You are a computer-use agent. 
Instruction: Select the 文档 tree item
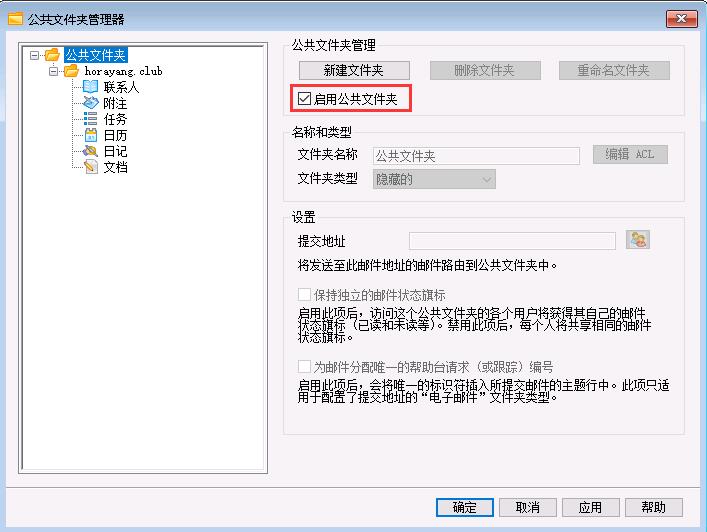pos(115,167)
